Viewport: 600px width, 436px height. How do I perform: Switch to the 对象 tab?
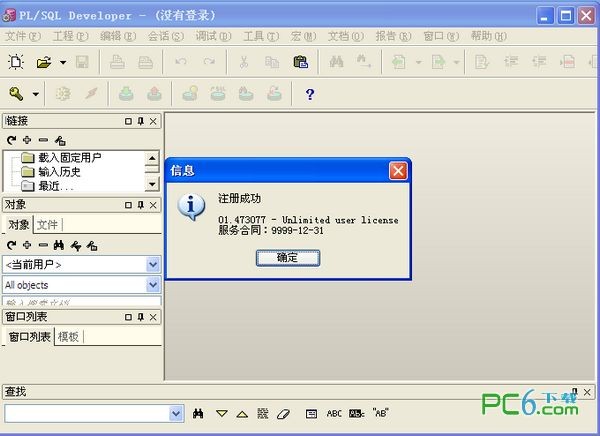(x=18, y=225)
